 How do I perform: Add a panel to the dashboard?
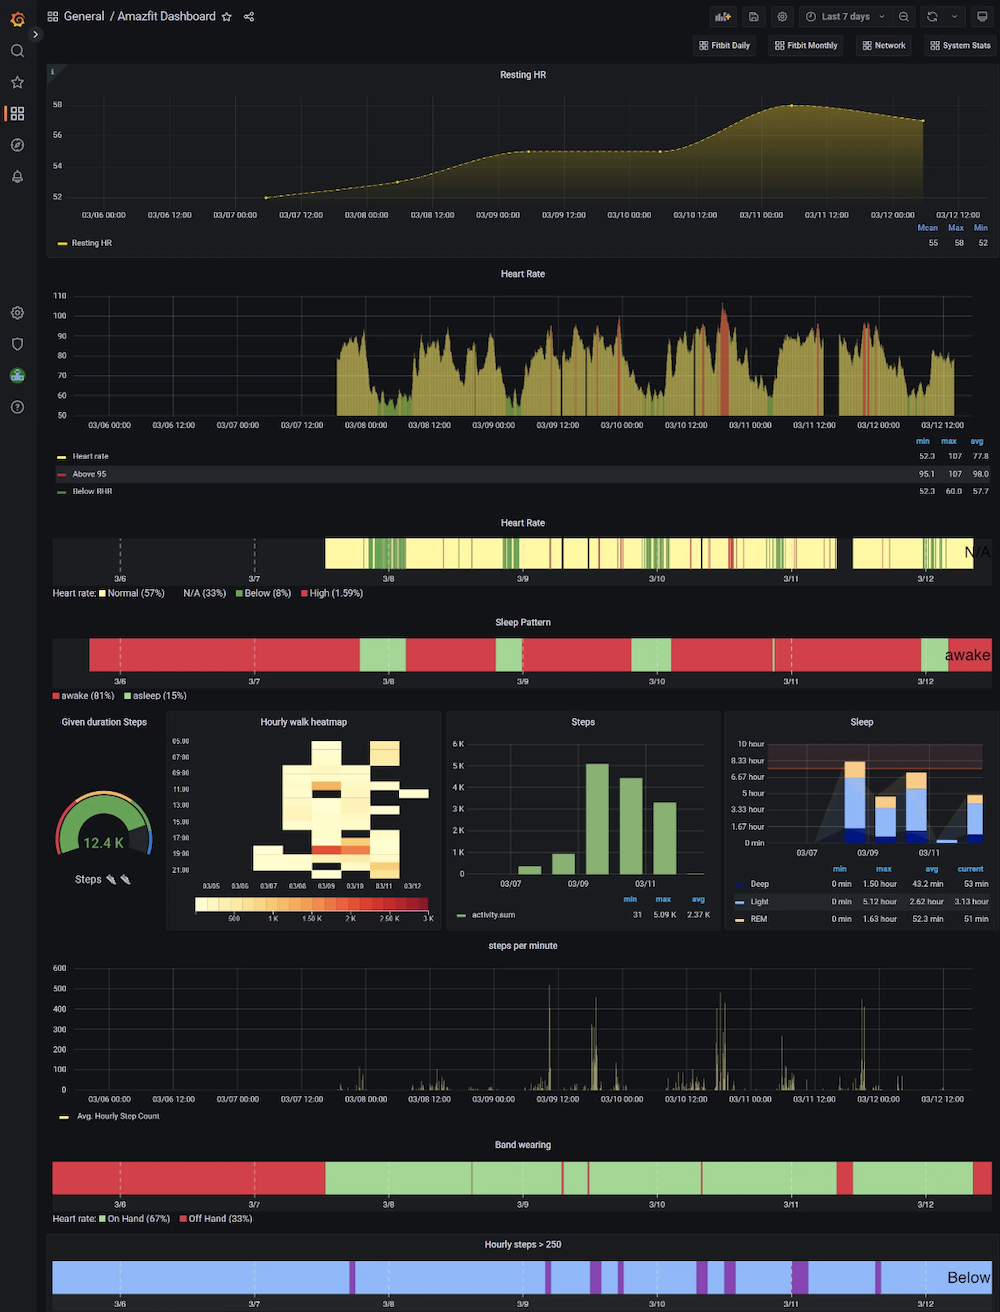[722, 17]
